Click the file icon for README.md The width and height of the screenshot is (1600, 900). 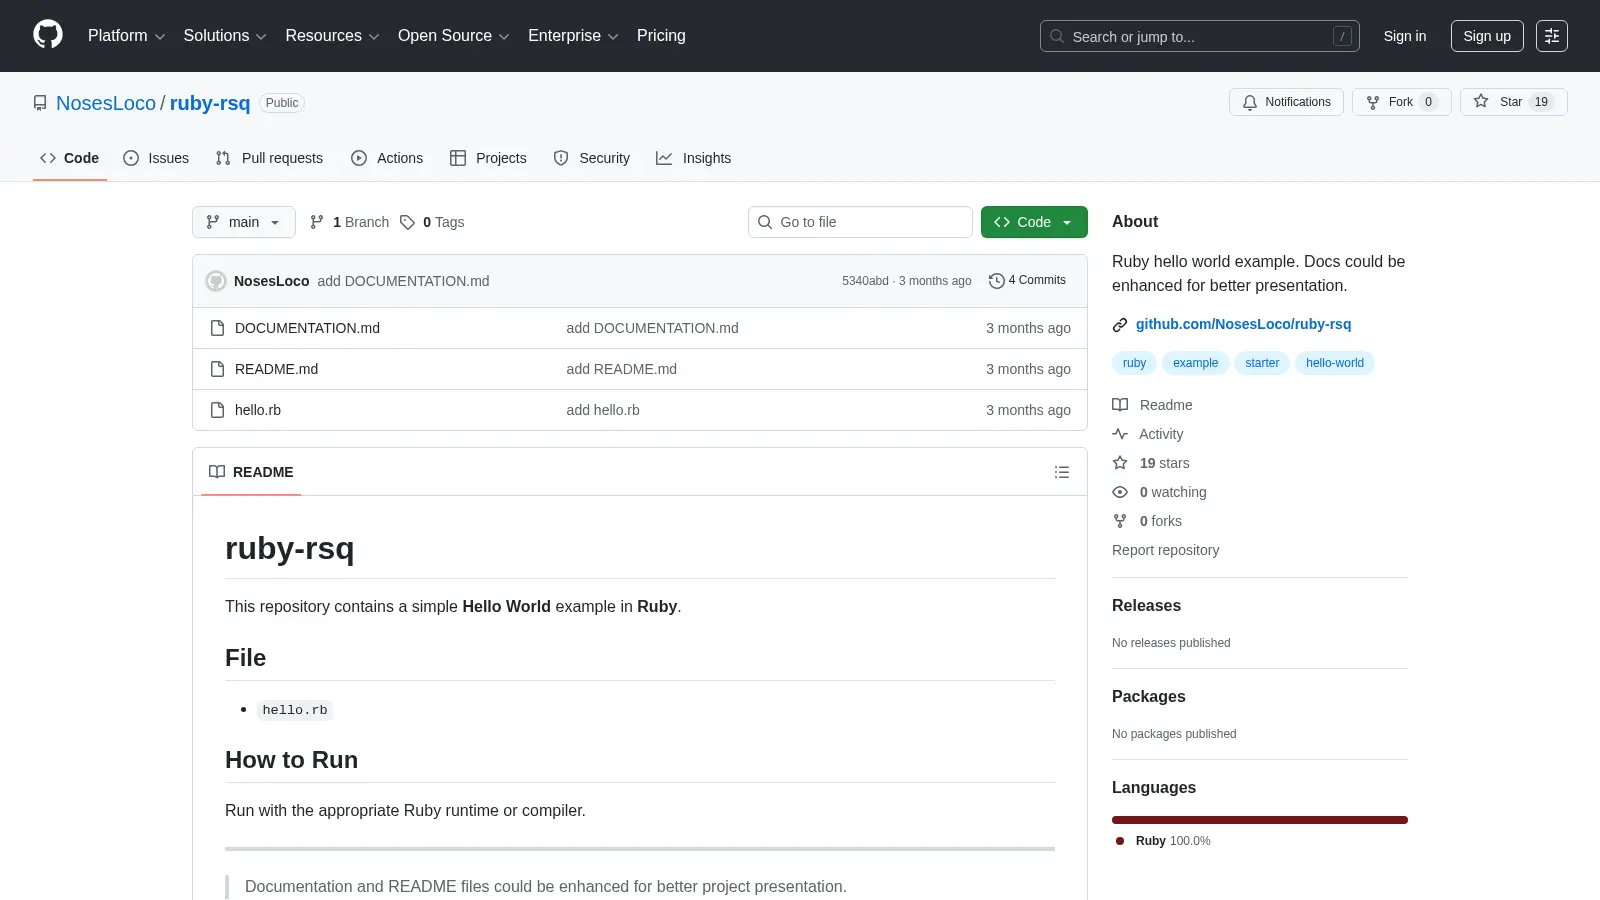(217, 369)
